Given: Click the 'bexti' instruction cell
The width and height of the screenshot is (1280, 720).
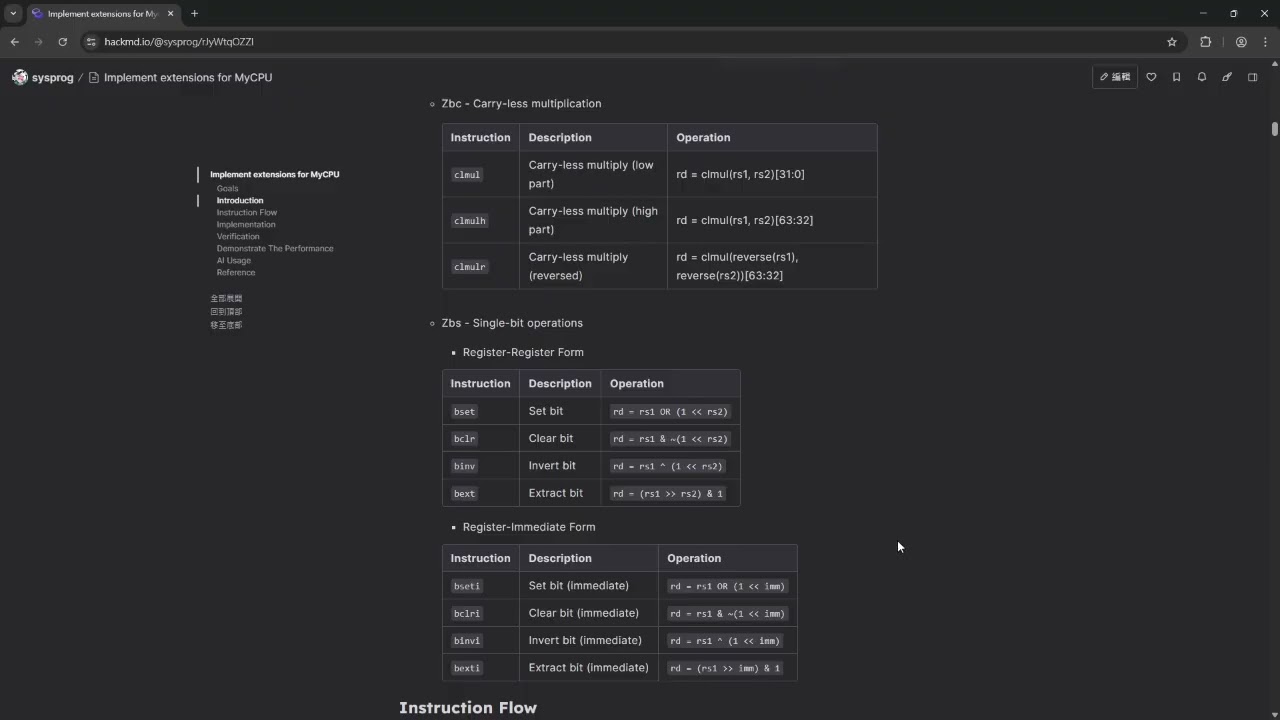Looking at the screenshot, I should (x=466, y=668).
